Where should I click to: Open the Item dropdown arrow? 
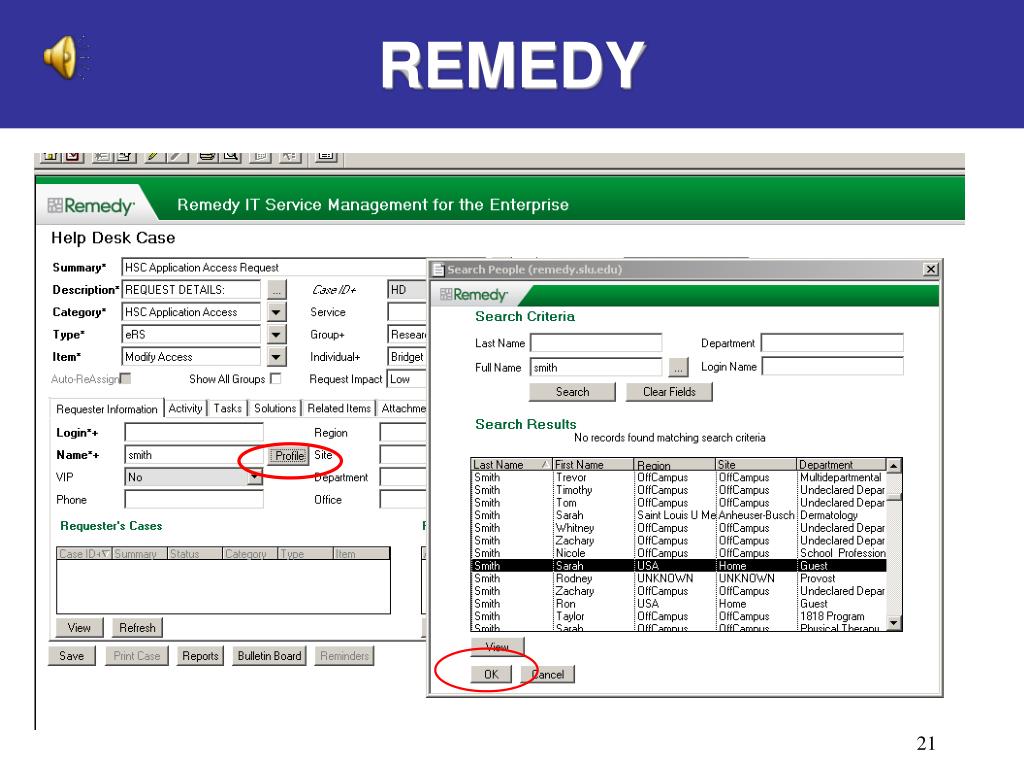click(276, 357)
